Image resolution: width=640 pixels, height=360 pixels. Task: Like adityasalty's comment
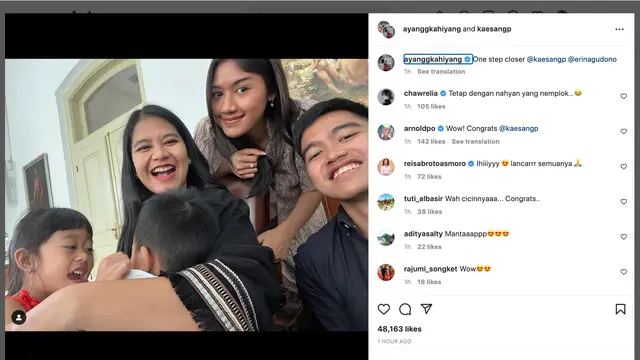[x=623, y=237]
